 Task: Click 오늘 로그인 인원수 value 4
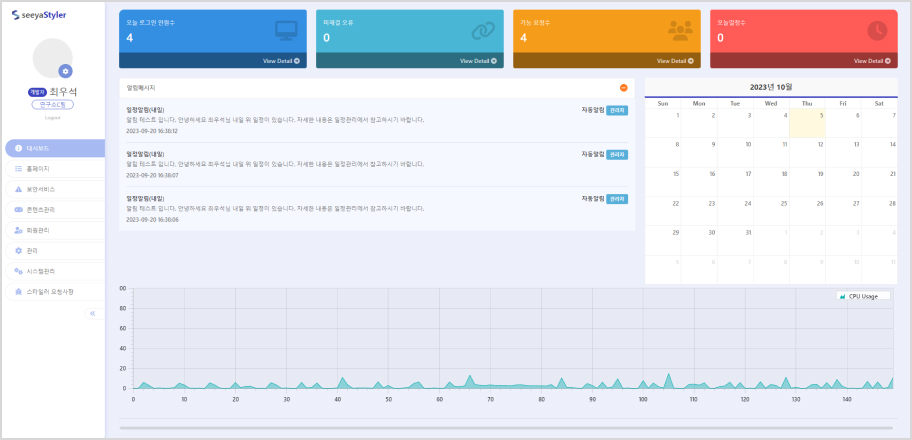point(130,38)
